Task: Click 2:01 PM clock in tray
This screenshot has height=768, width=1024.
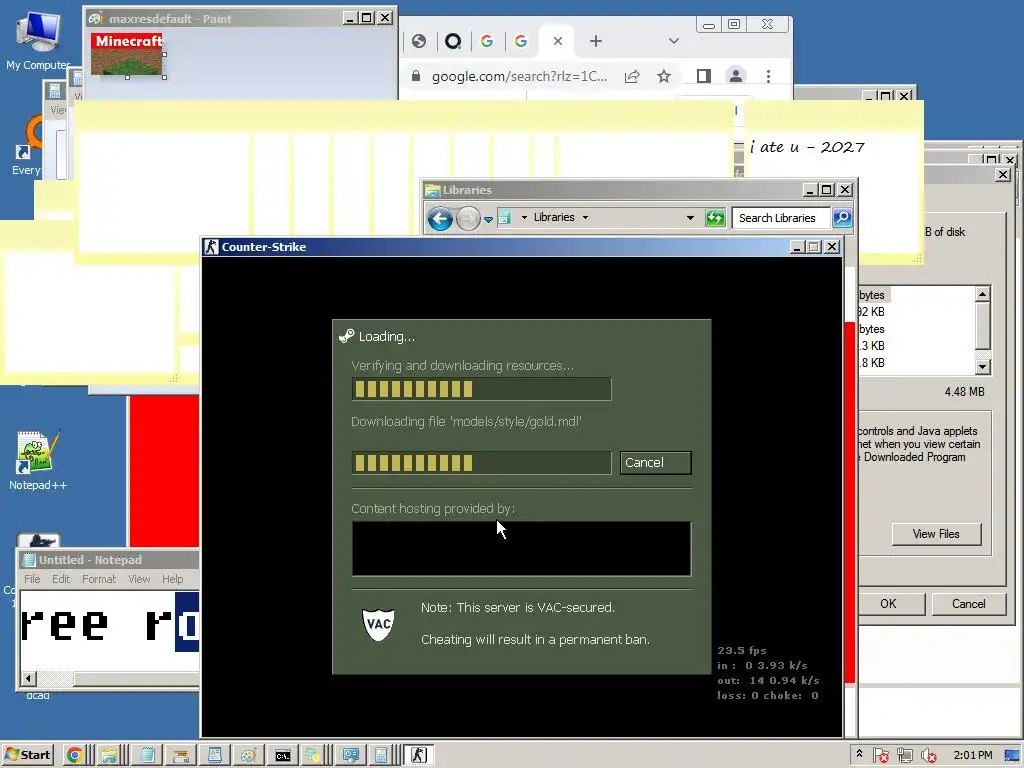Action: [973, 755]
